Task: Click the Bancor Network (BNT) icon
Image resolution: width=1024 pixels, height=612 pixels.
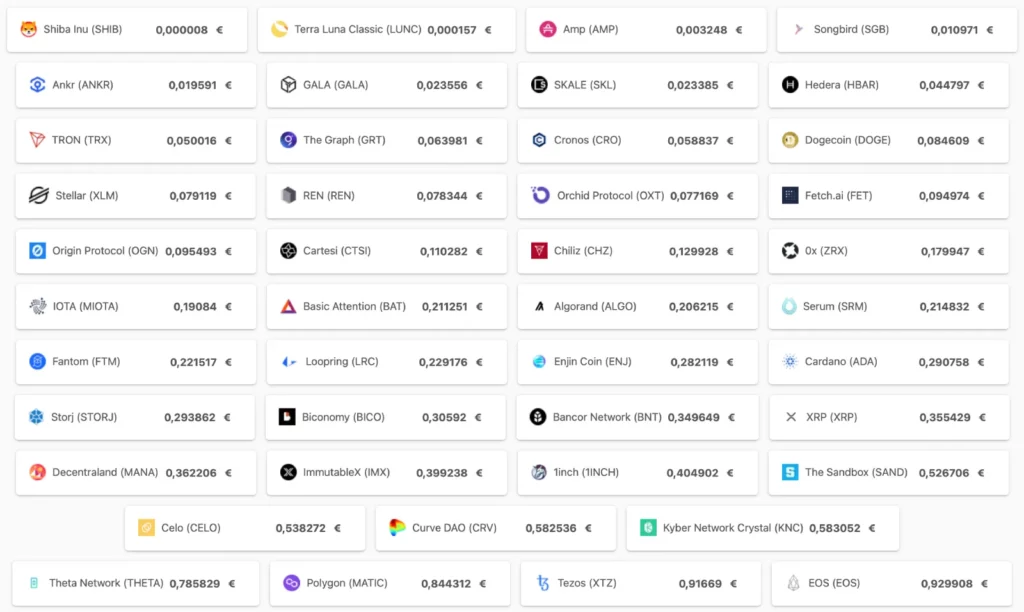Action: coord(537,417)
